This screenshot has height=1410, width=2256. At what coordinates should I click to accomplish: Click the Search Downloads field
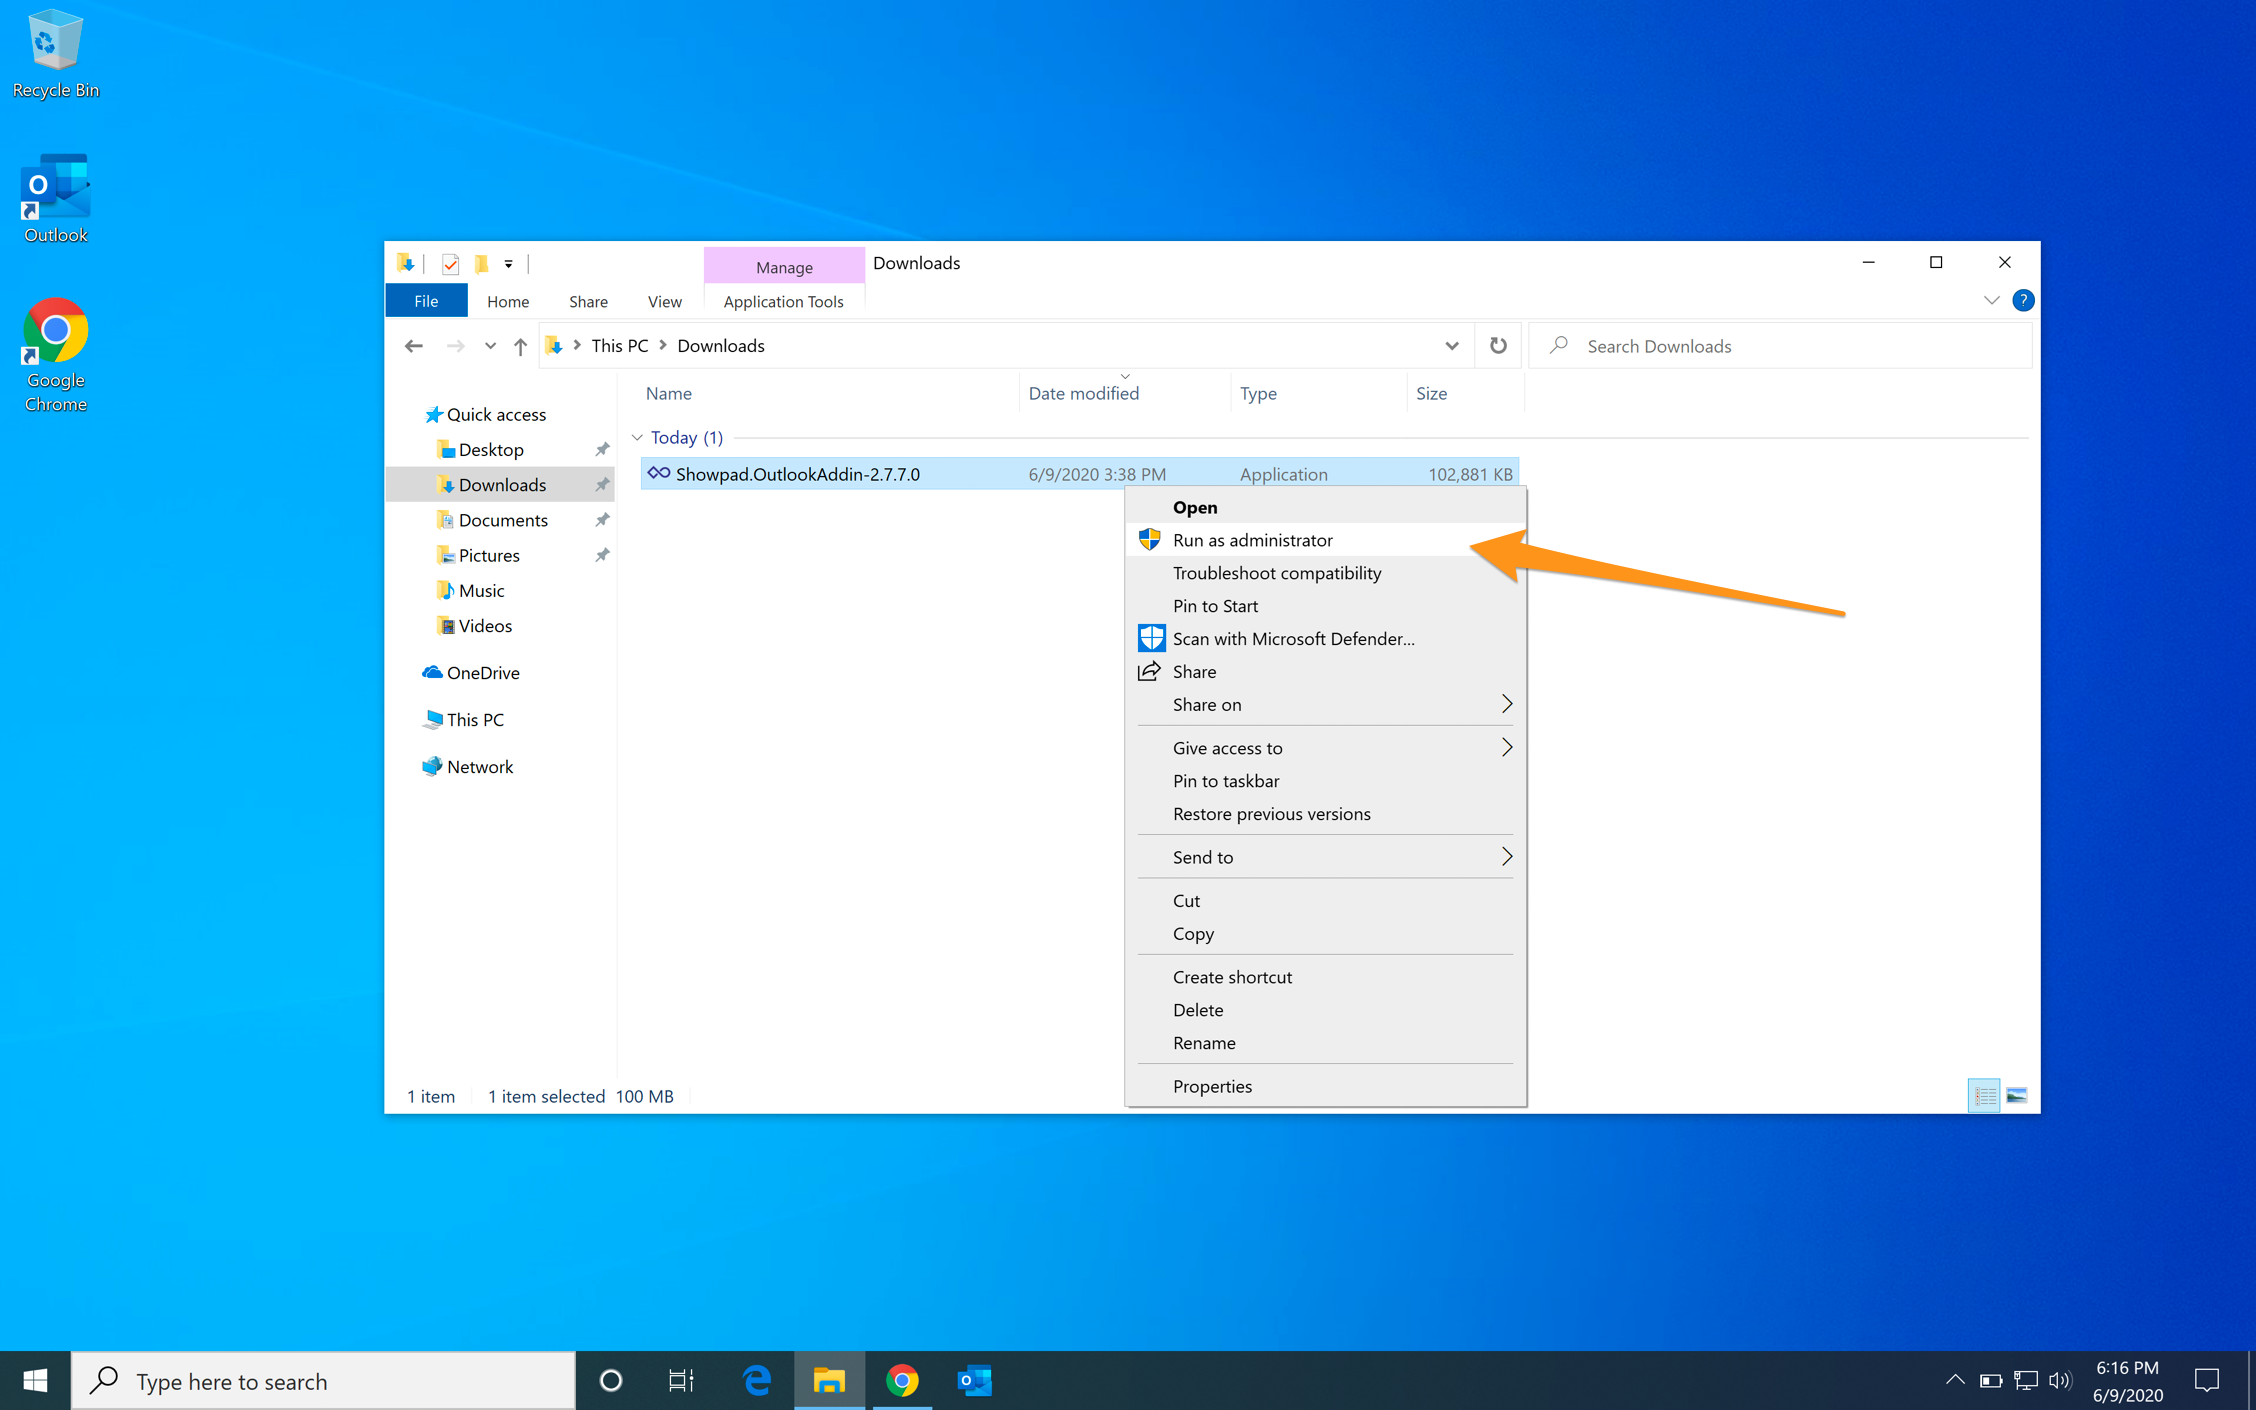[1781, 346]
